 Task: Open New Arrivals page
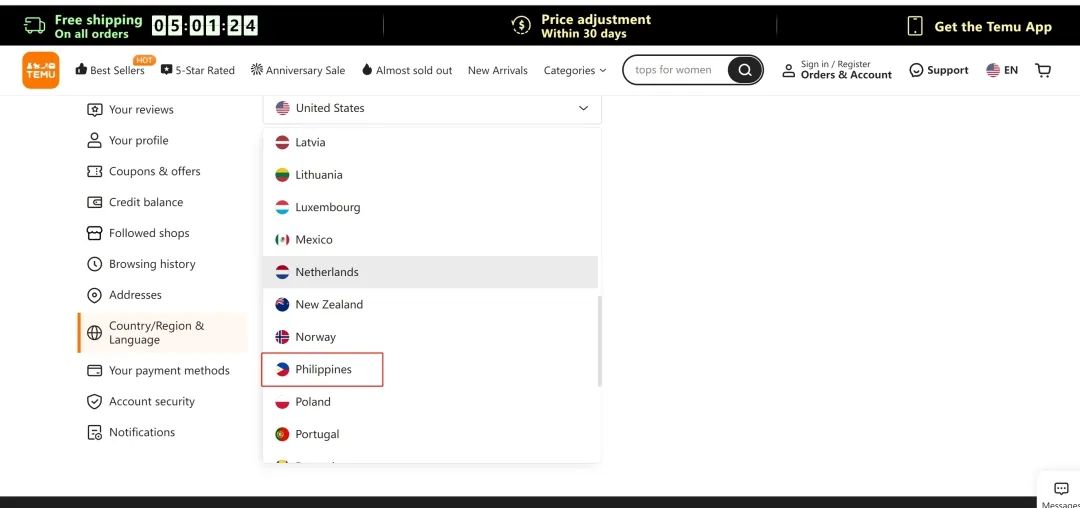497,70
